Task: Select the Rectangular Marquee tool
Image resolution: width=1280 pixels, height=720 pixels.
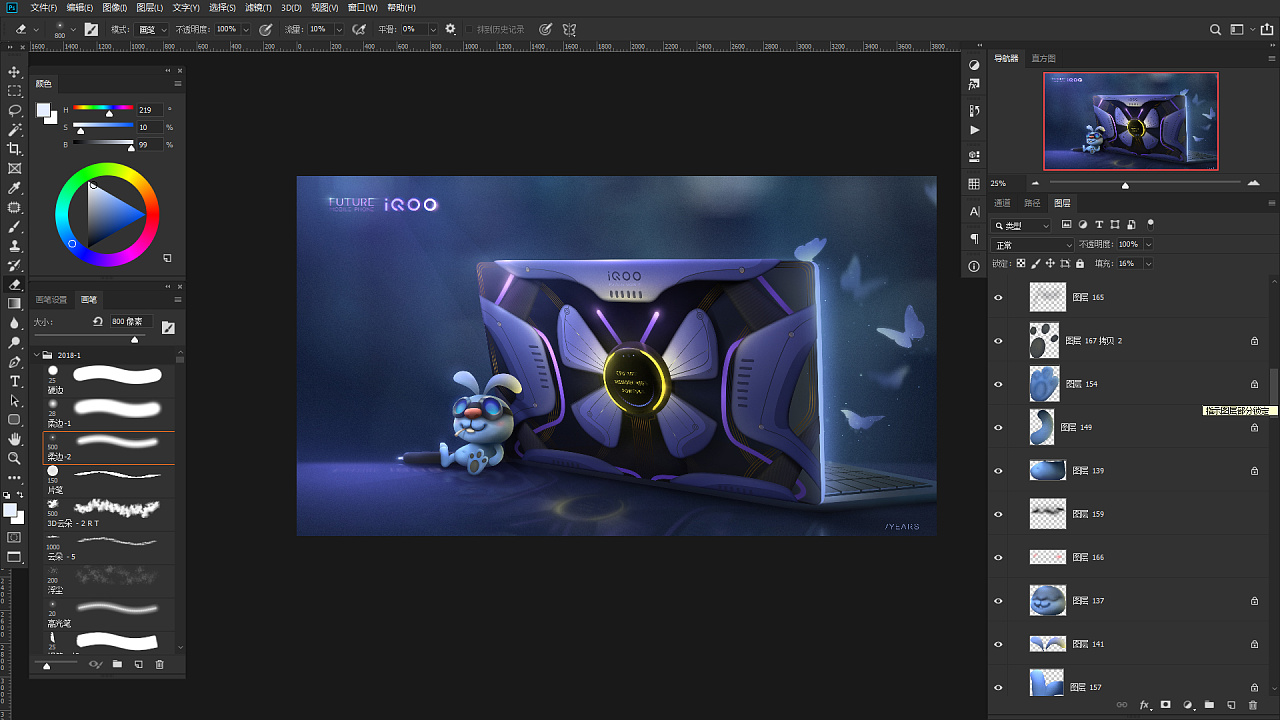Action: click(x=15, y=91)
